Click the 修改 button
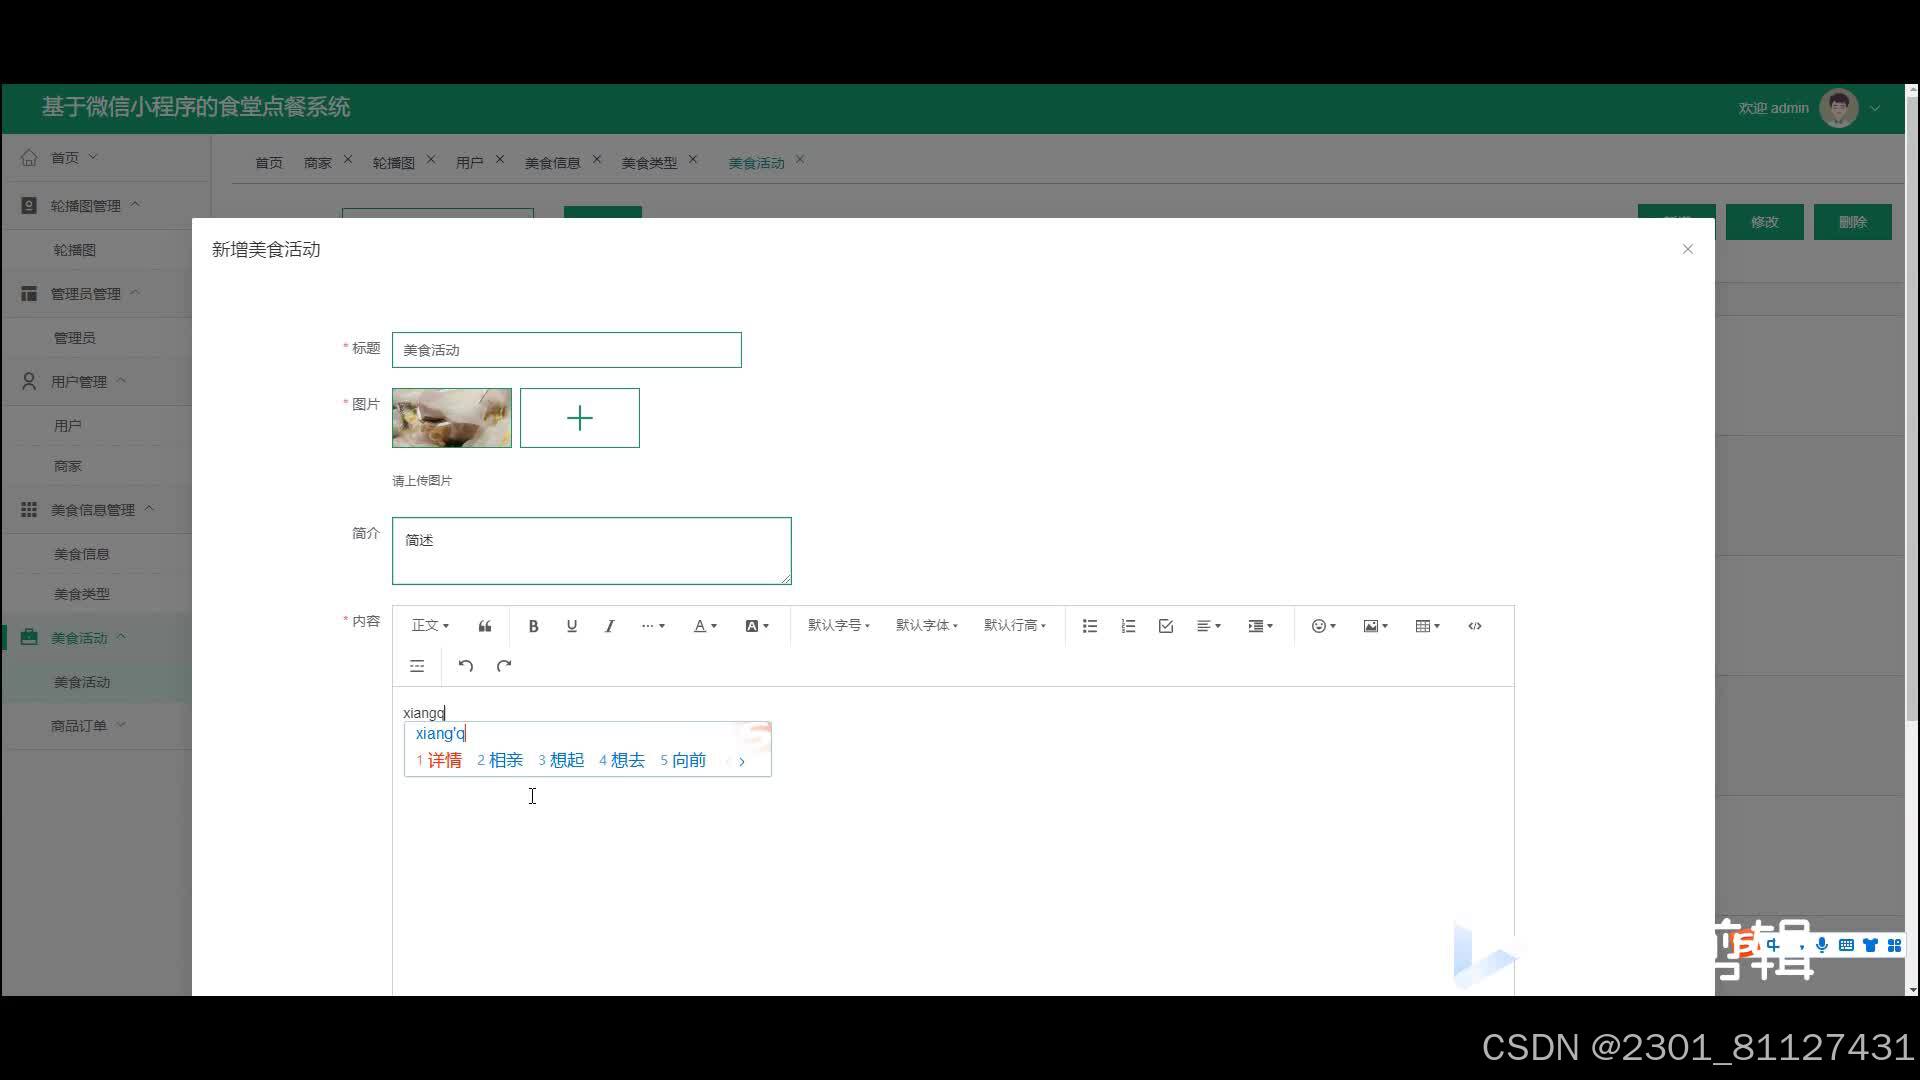 1764,222
